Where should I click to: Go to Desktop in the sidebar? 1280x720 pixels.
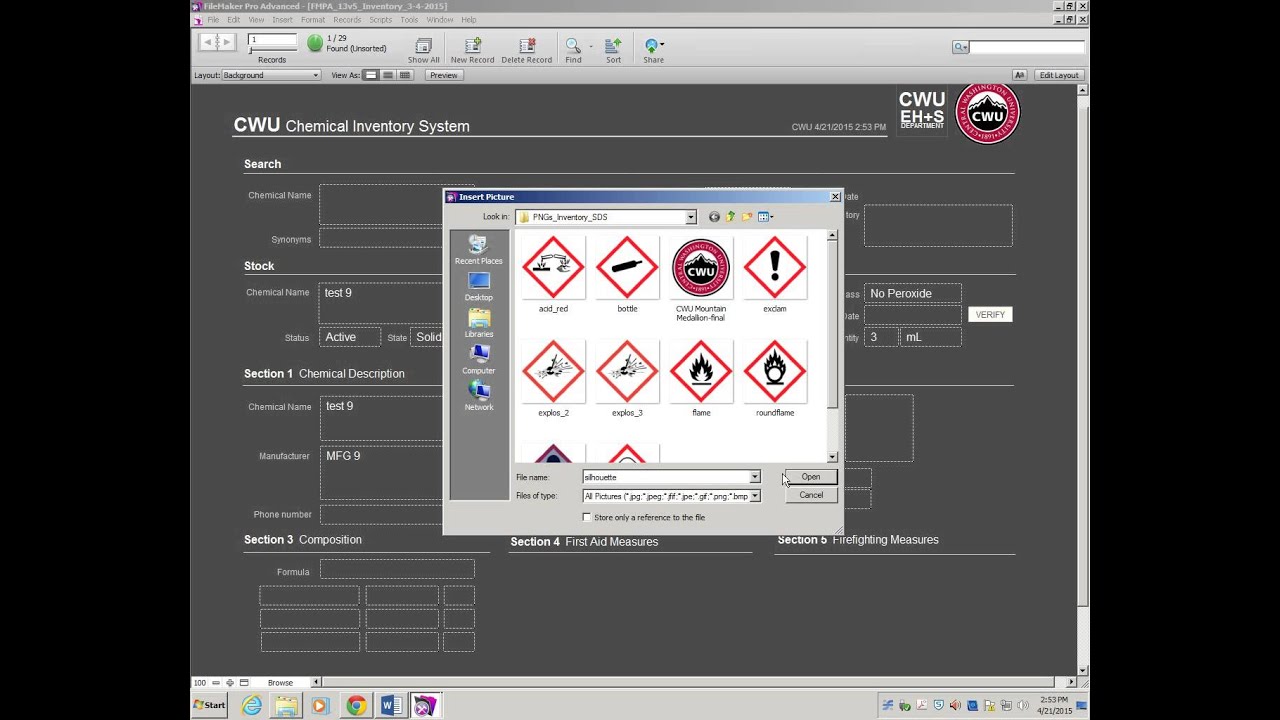478,287
